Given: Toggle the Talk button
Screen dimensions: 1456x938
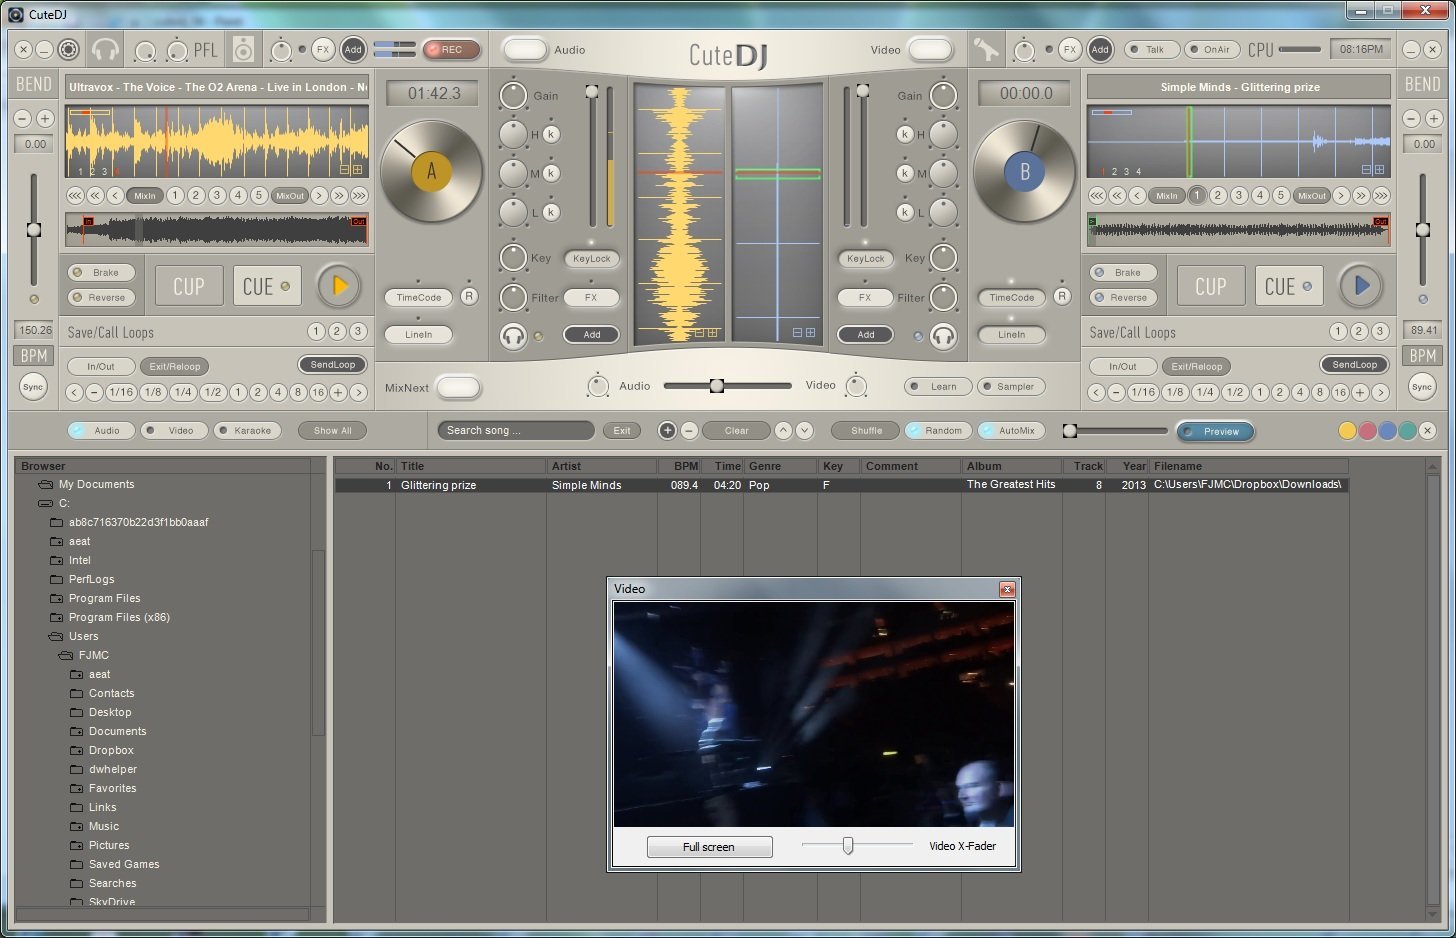Looking at the screenshot, I should pyautogui.click(x=1151, y=49).
